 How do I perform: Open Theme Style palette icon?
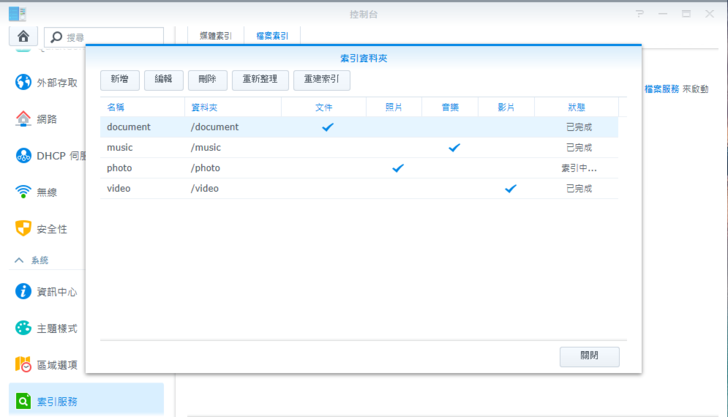coord(23,328)
